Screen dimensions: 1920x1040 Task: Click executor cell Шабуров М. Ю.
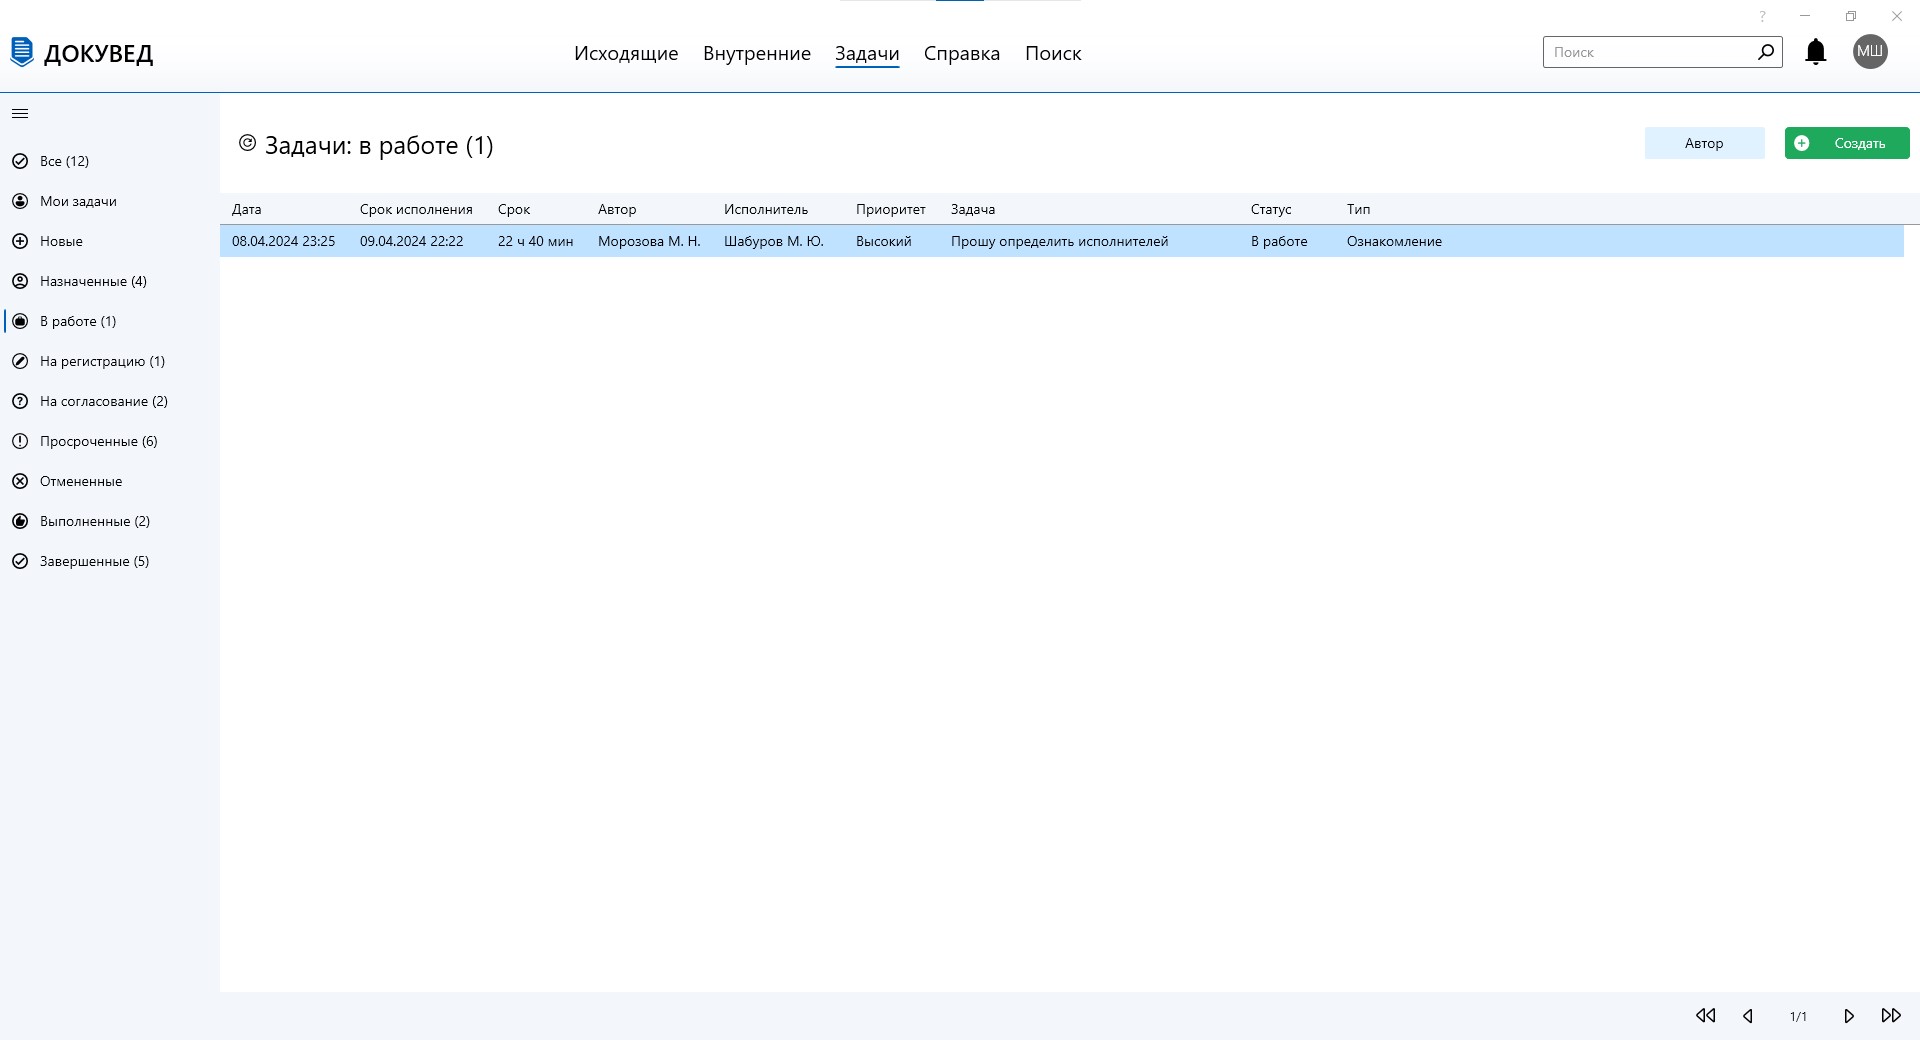click(x=774, y=241)
